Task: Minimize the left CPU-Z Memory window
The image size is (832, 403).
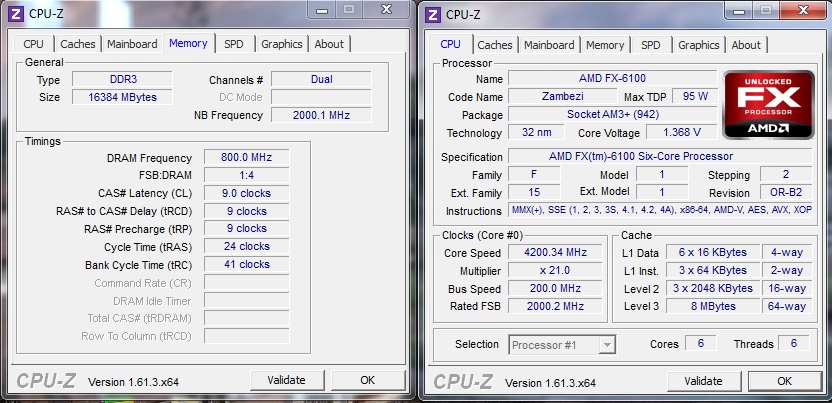Action: [x=323, y=10]
